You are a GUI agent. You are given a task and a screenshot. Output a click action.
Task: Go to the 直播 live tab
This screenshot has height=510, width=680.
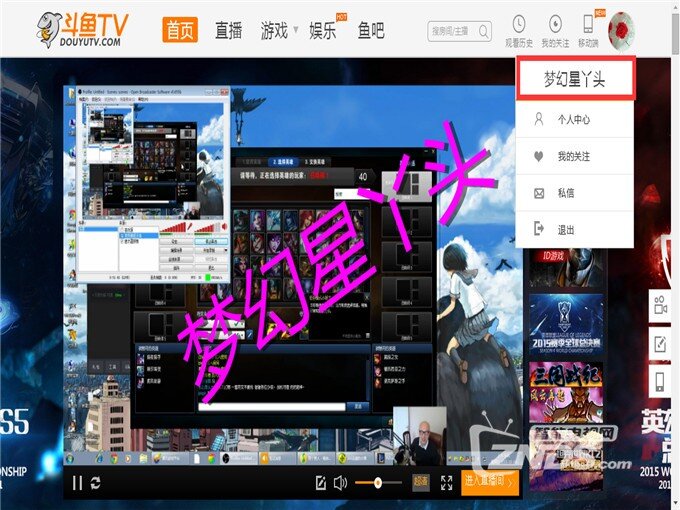point(229,30)
